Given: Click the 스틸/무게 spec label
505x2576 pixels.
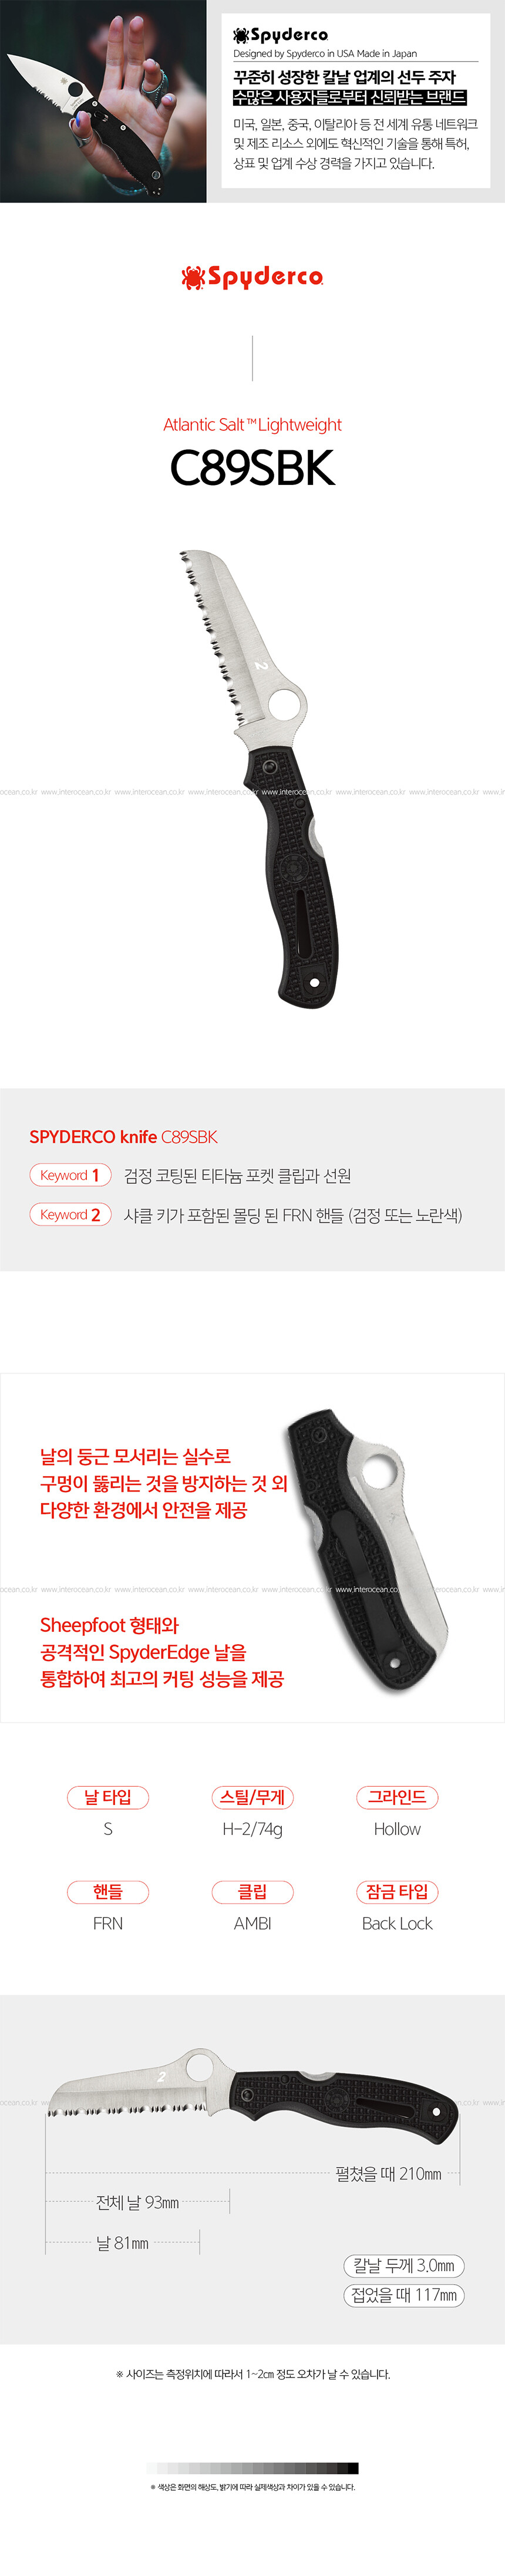Looking at the screenshot, I should click(x=252, y=1797).
